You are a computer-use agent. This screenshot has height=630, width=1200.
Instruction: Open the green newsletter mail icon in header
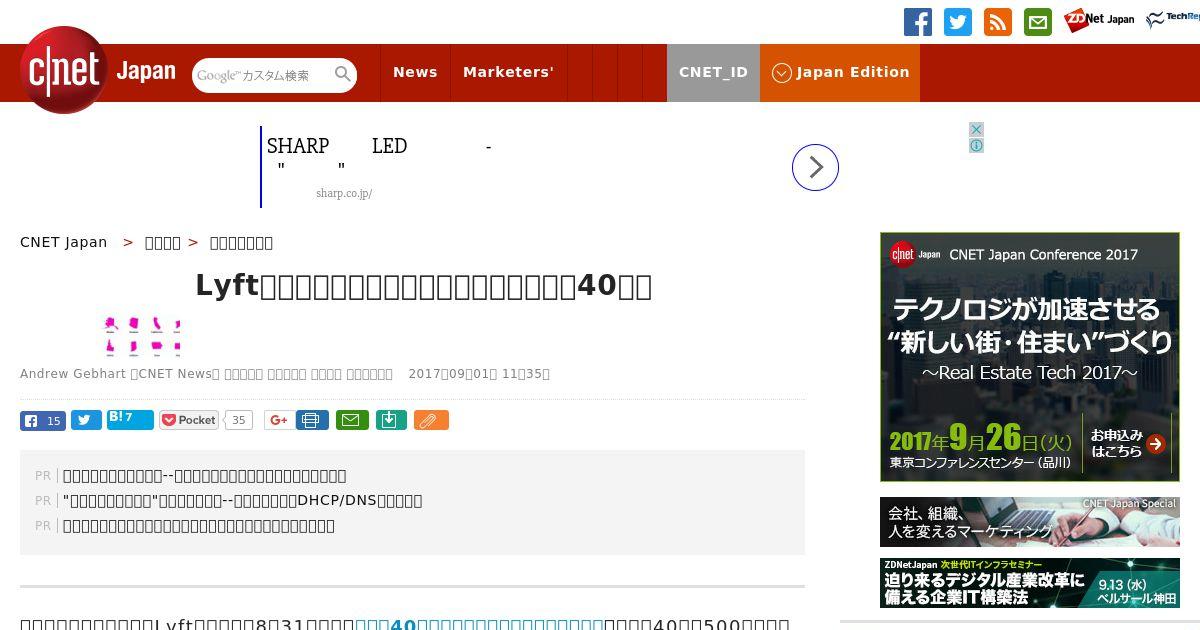click(1038, 22)
